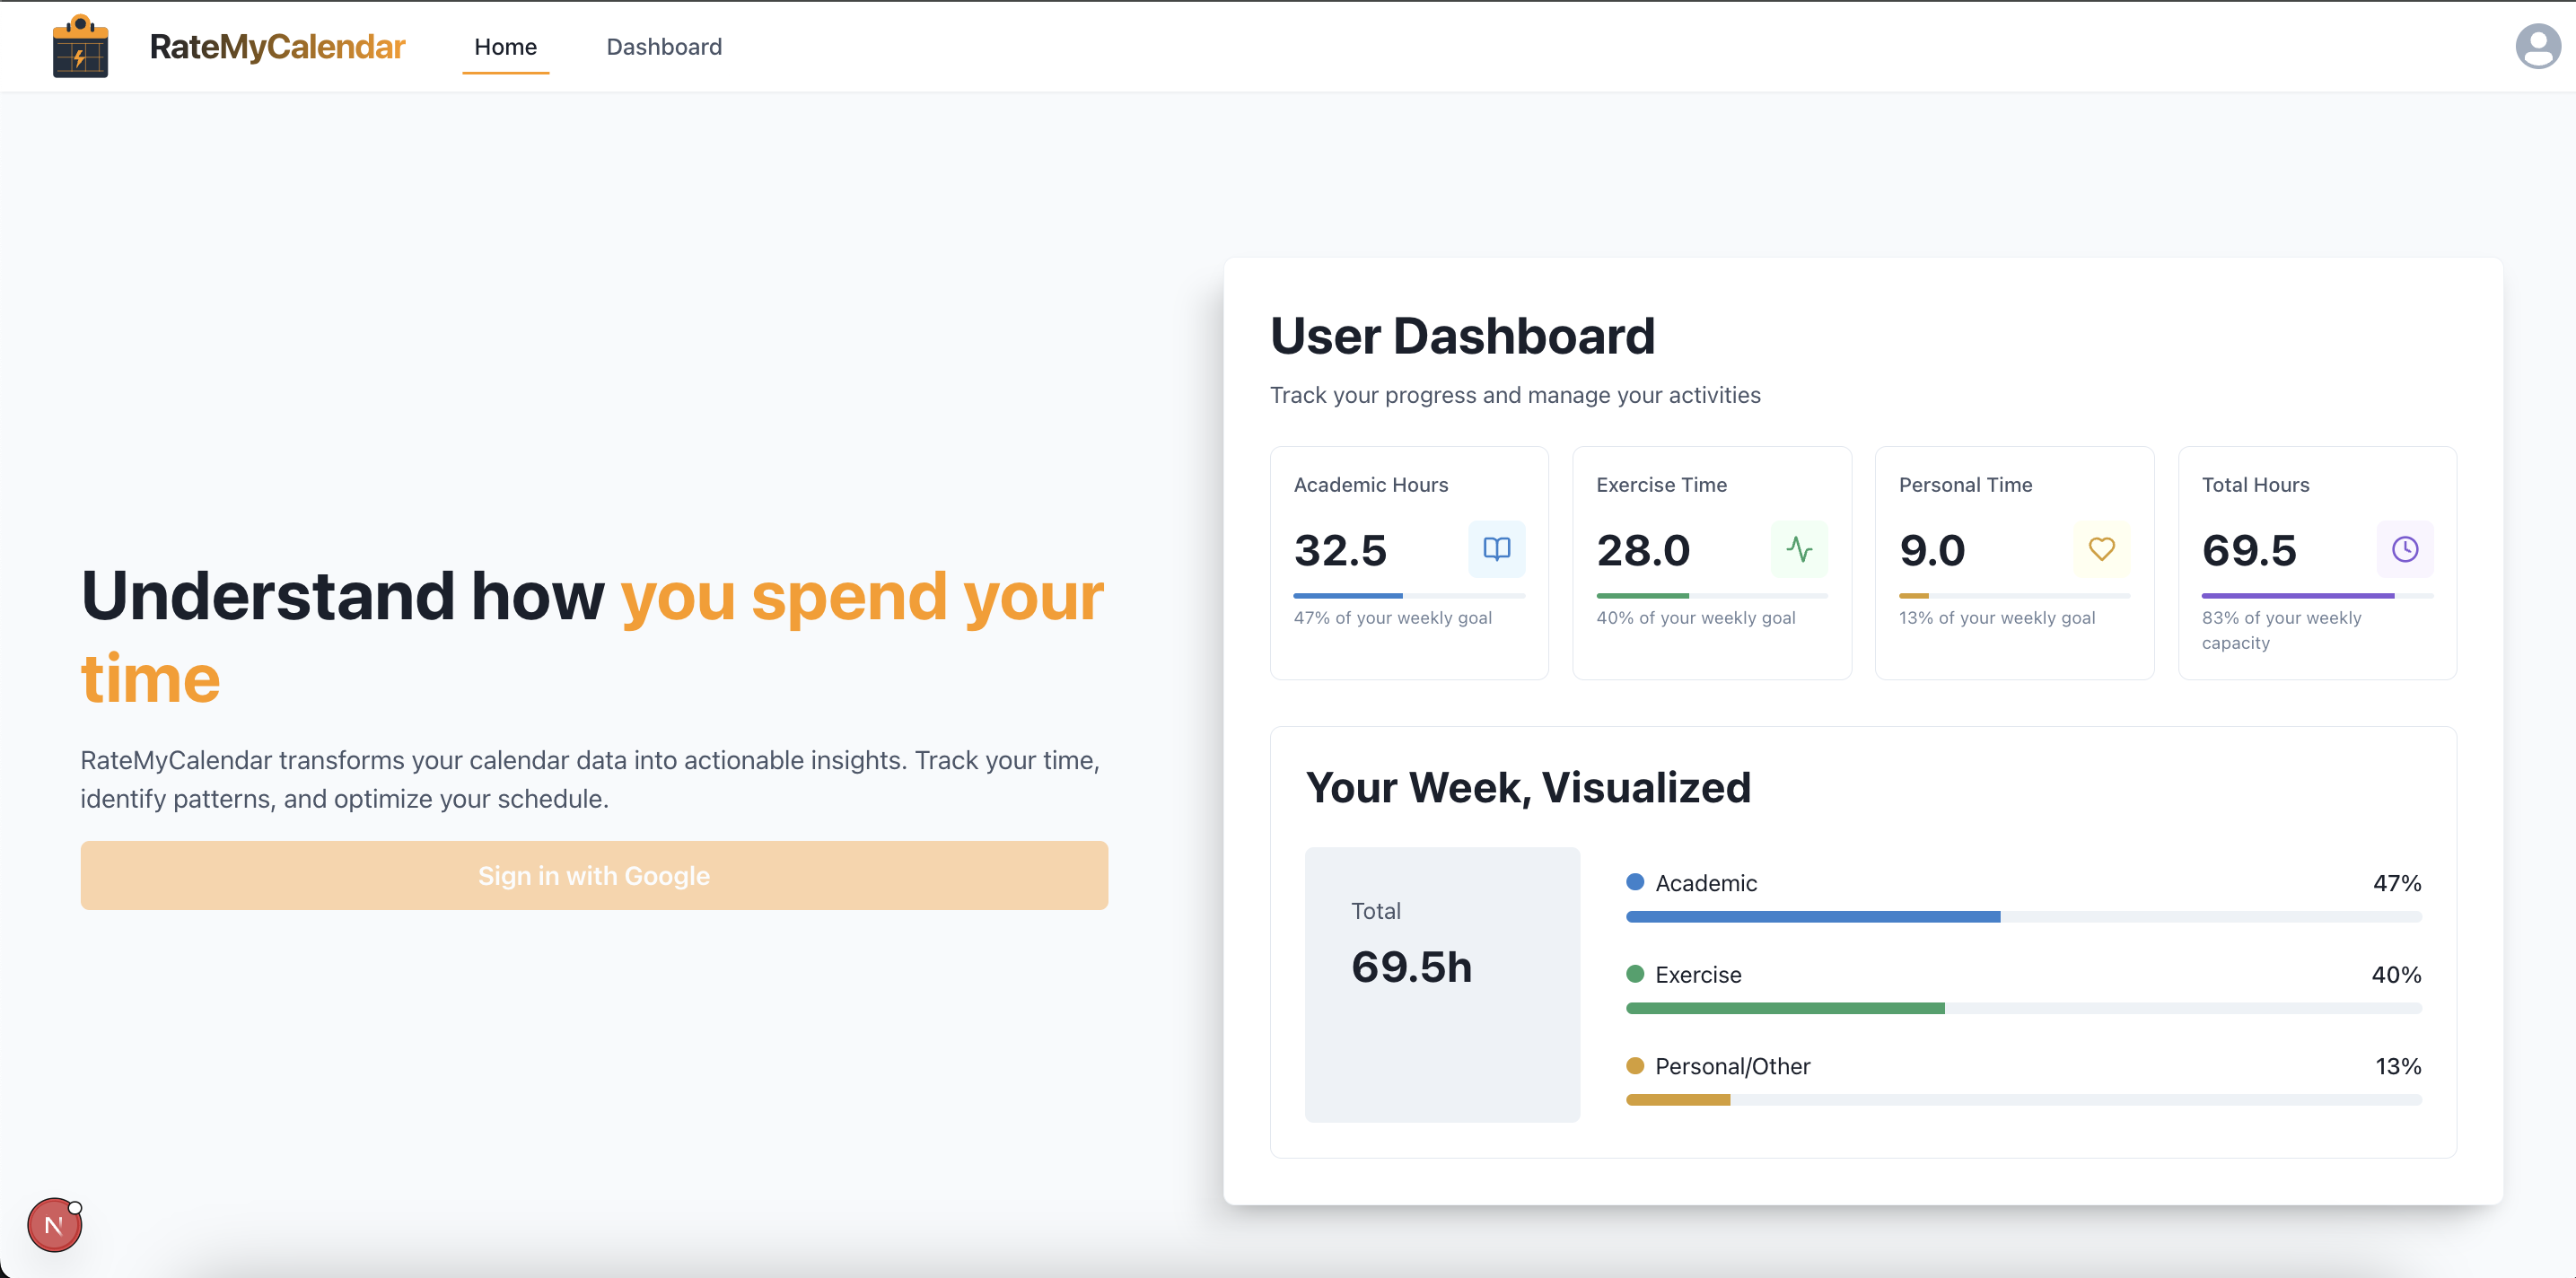This screenshot has width=2576, height=1278.
Task: Click the heart icon in Personal Time
Action: pos(2101,549)
